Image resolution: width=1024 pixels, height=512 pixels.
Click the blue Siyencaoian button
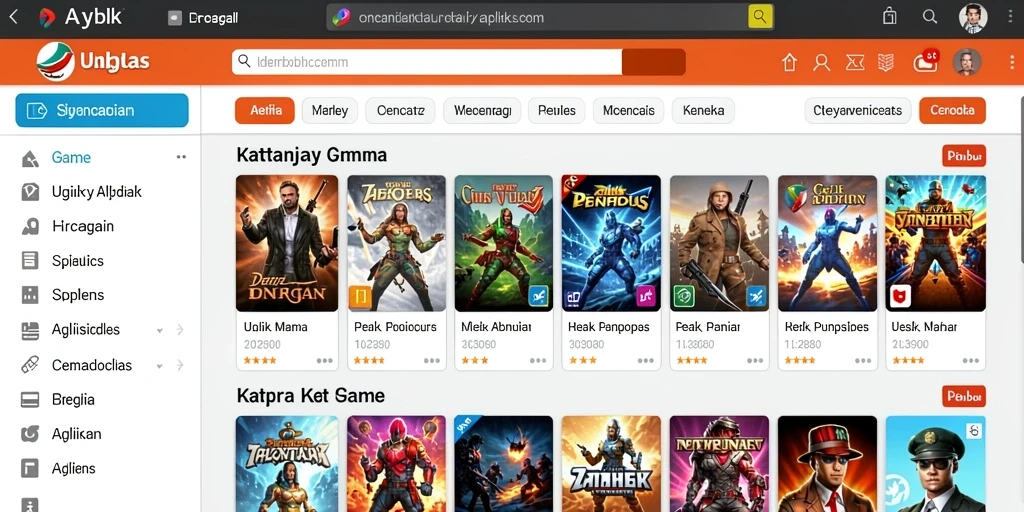pyautogui.click(x=102, y=110)
